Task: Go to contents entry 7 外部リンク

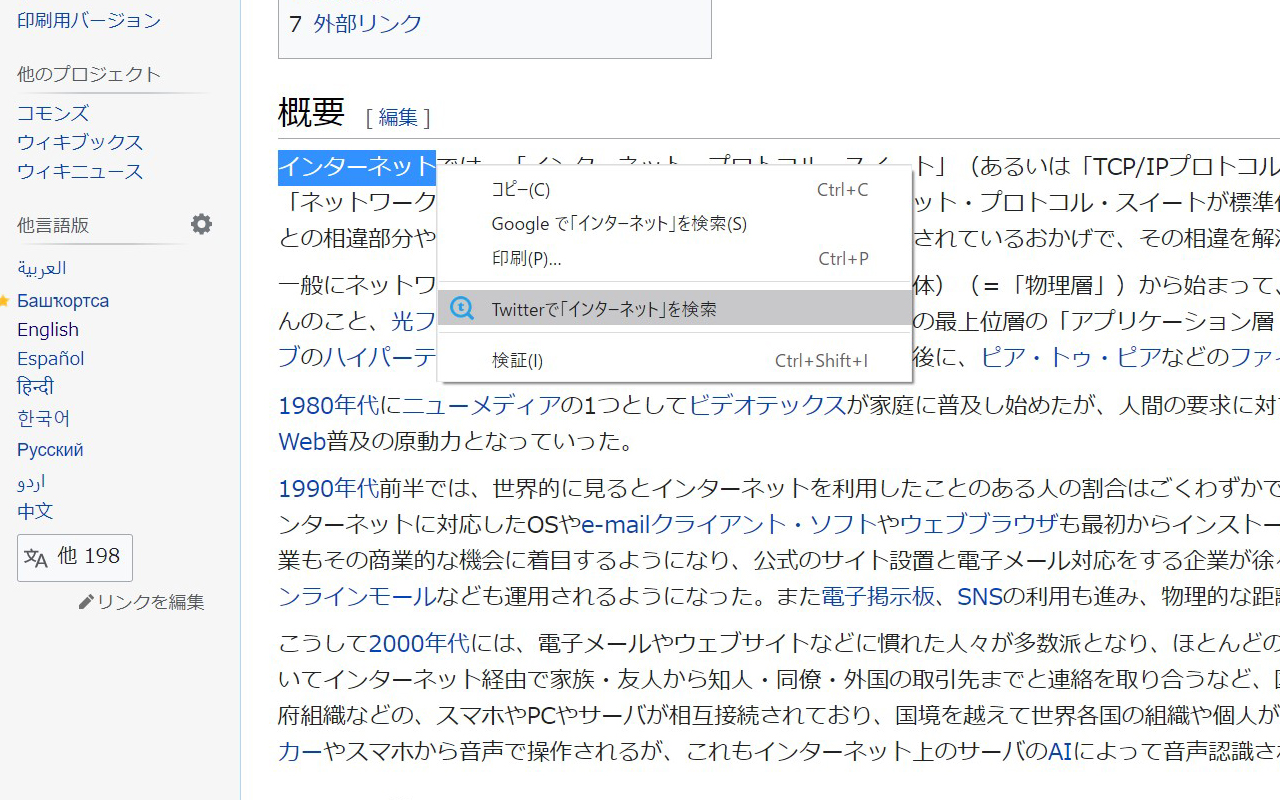Action: [355, 24]
